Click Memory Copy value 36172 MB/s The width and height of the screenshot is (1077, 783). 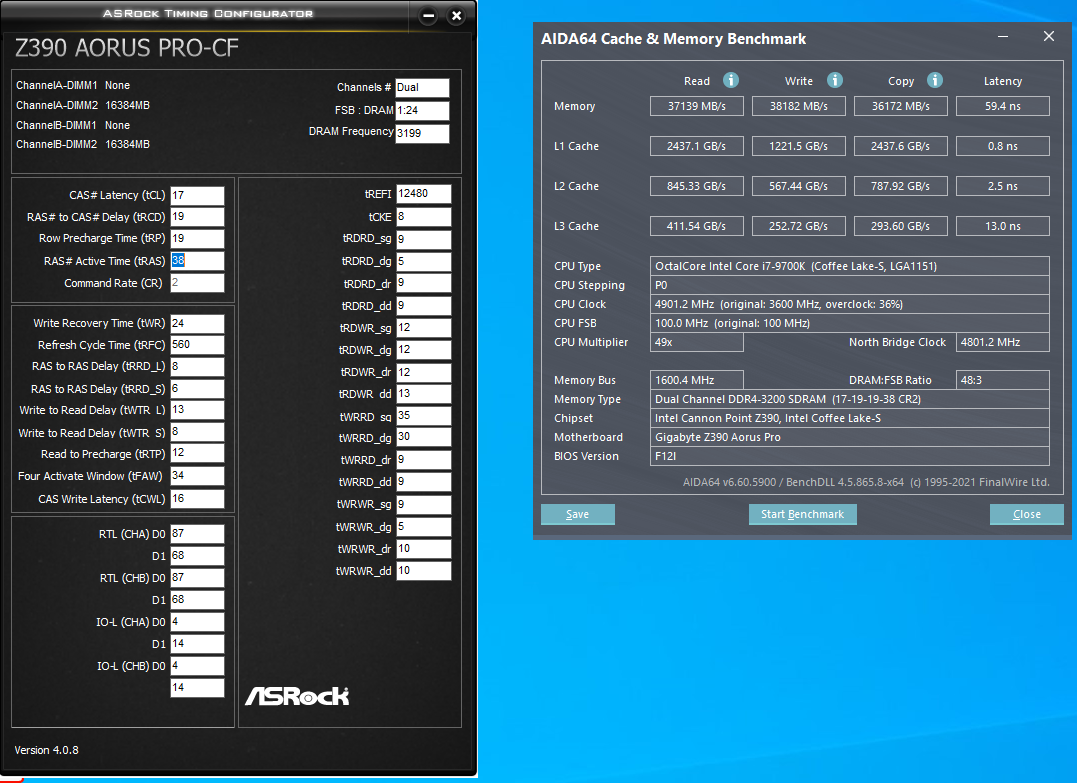point(900,106)
